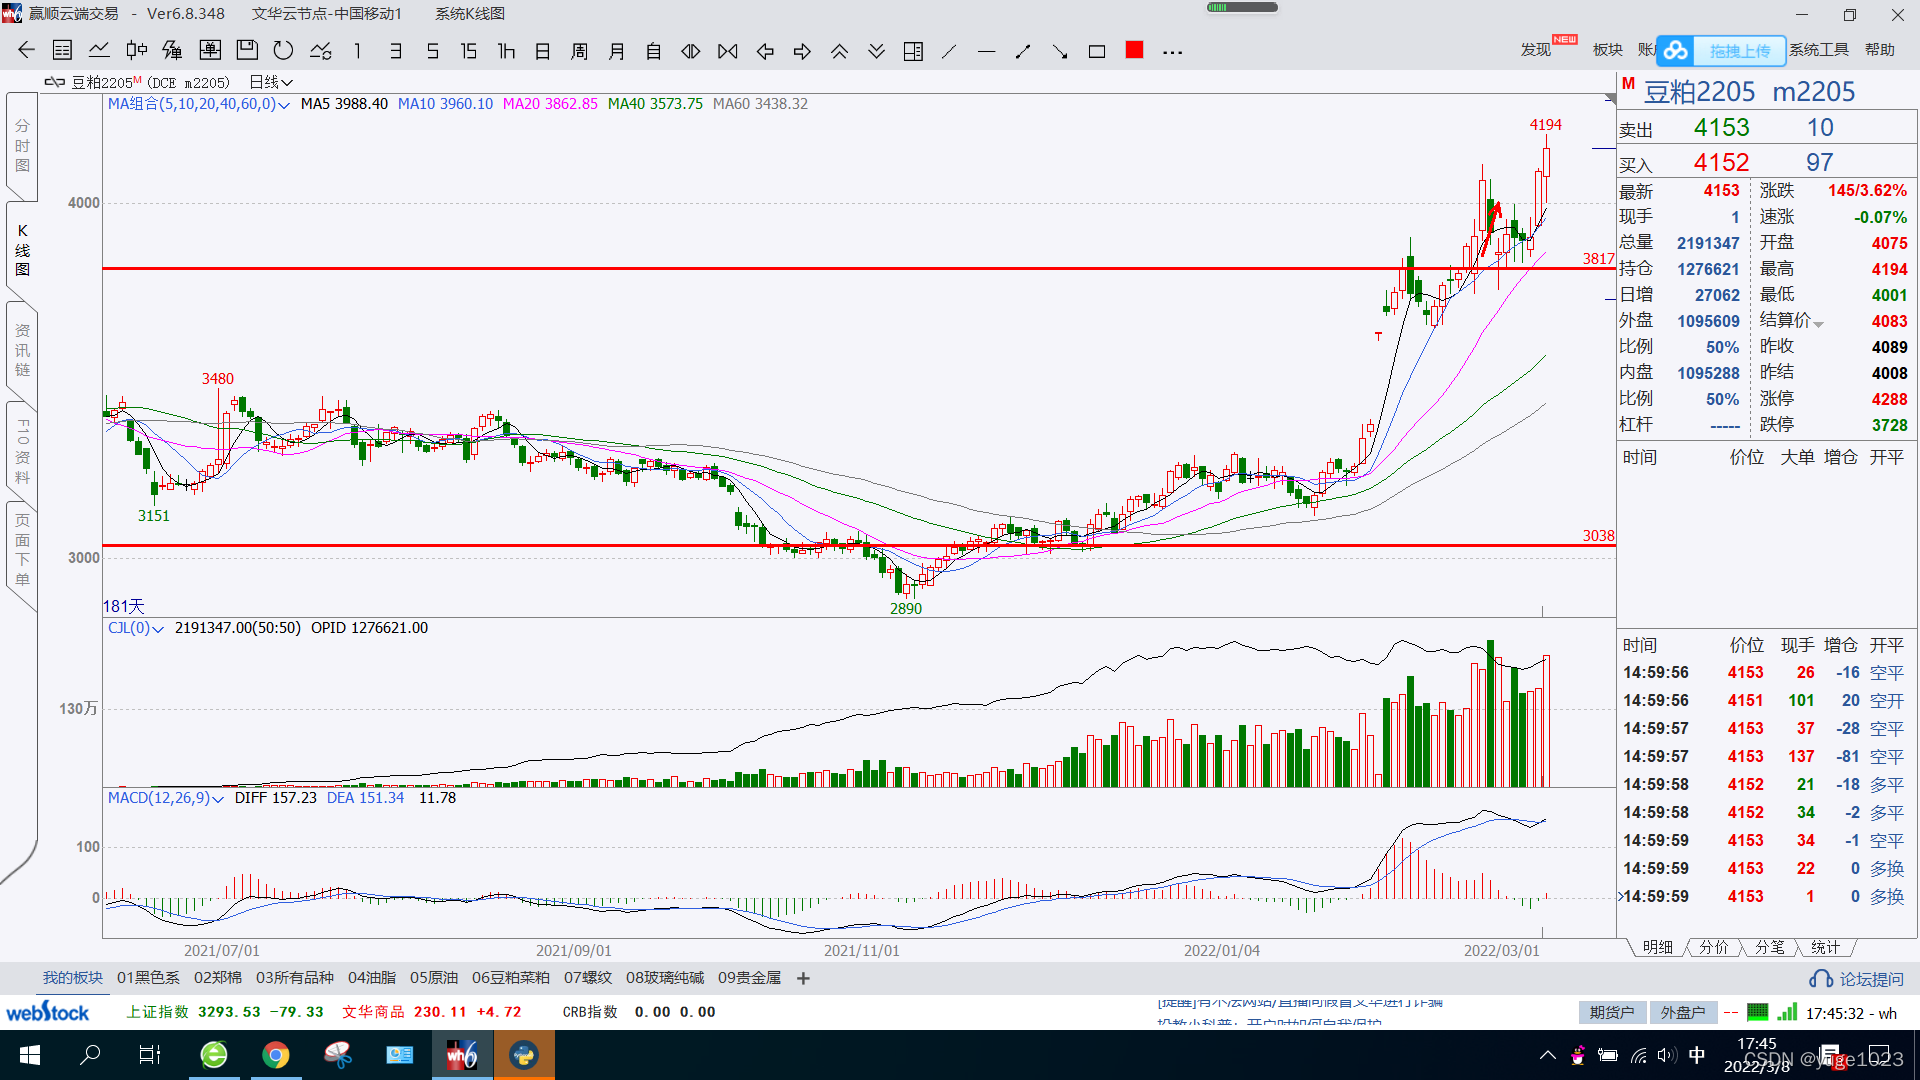Select the line segment drawing tool

[x=1023, y=51]
